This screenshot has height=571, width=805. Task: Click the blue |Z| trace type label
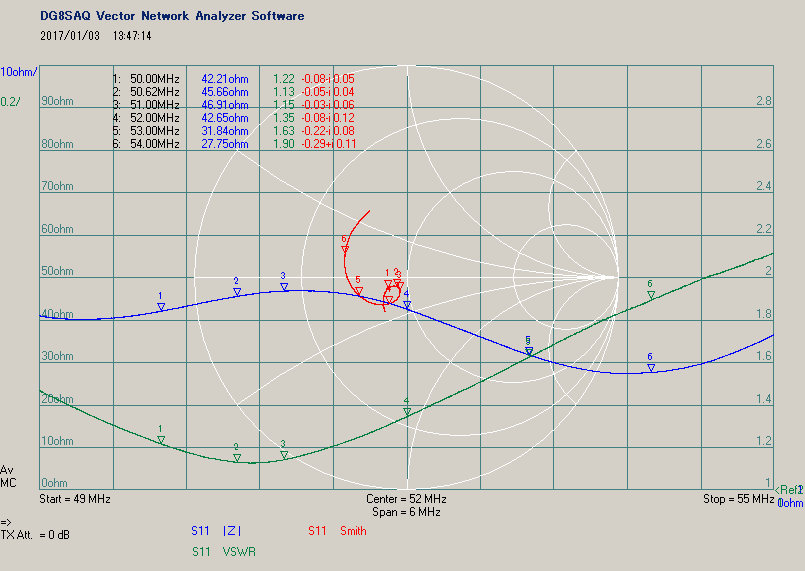coord(226,531)
